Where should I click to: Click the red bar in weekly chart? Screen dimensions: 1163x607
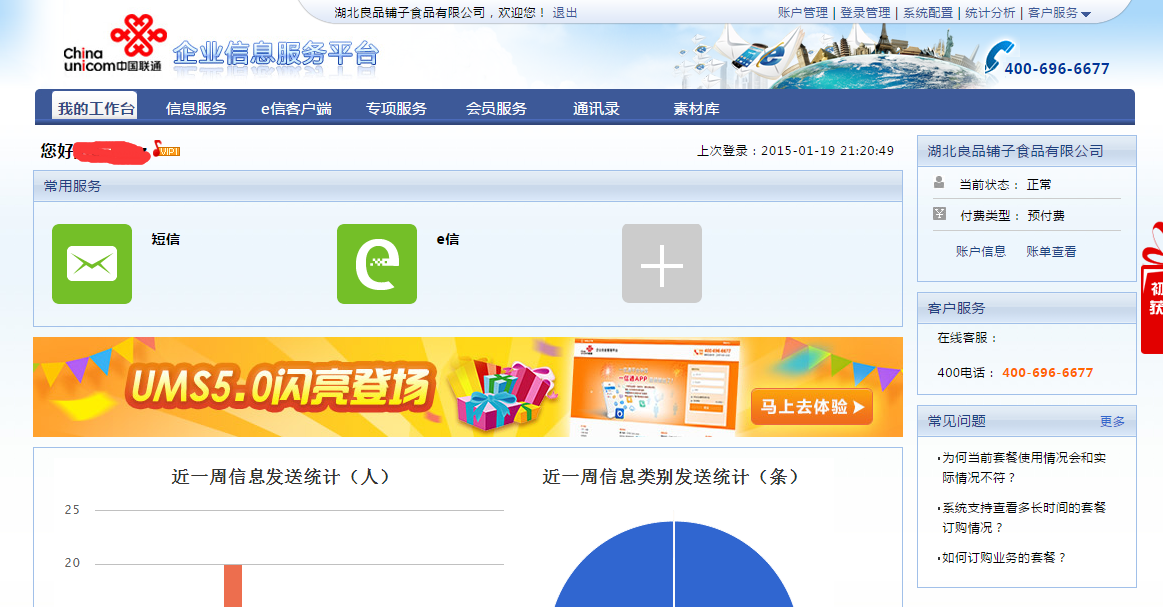point(233,585)
